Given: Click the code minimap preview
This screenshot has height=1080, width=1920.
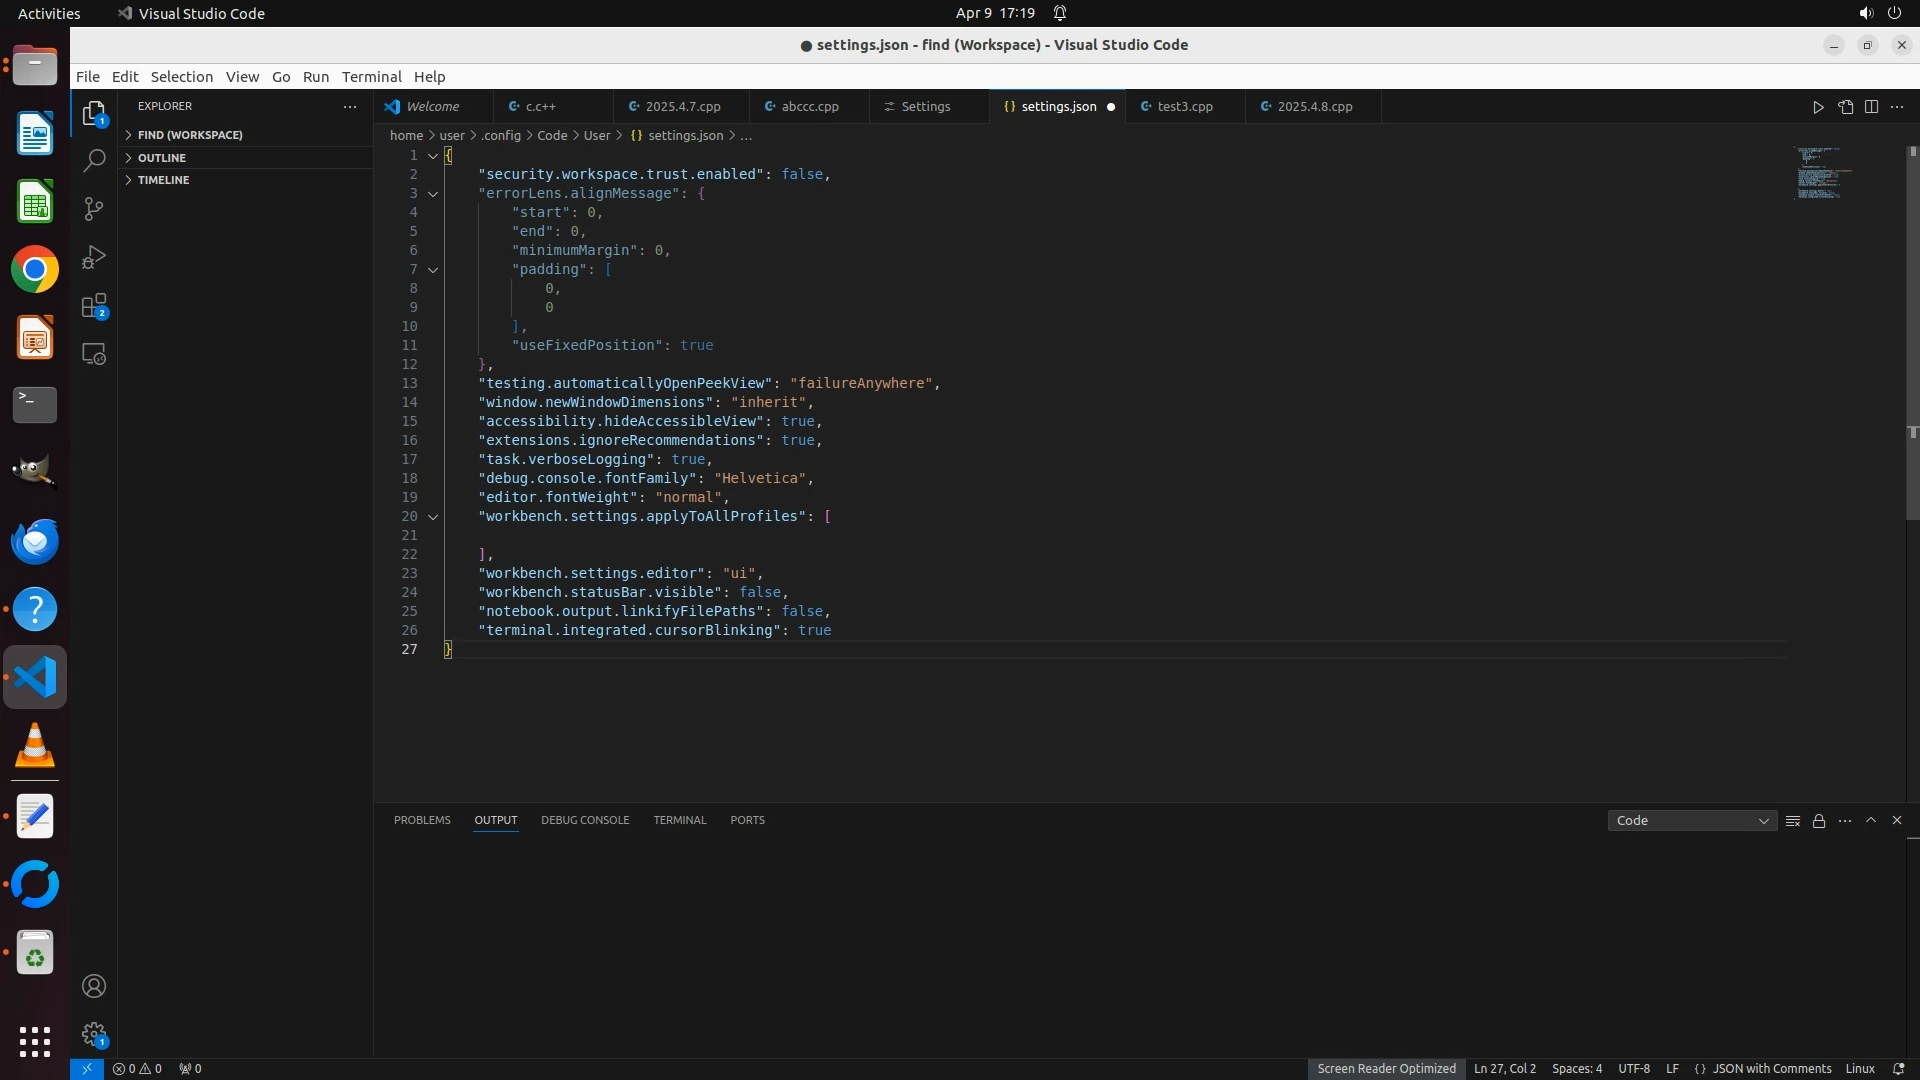Looking at the screenshot, I should 1820,173.
